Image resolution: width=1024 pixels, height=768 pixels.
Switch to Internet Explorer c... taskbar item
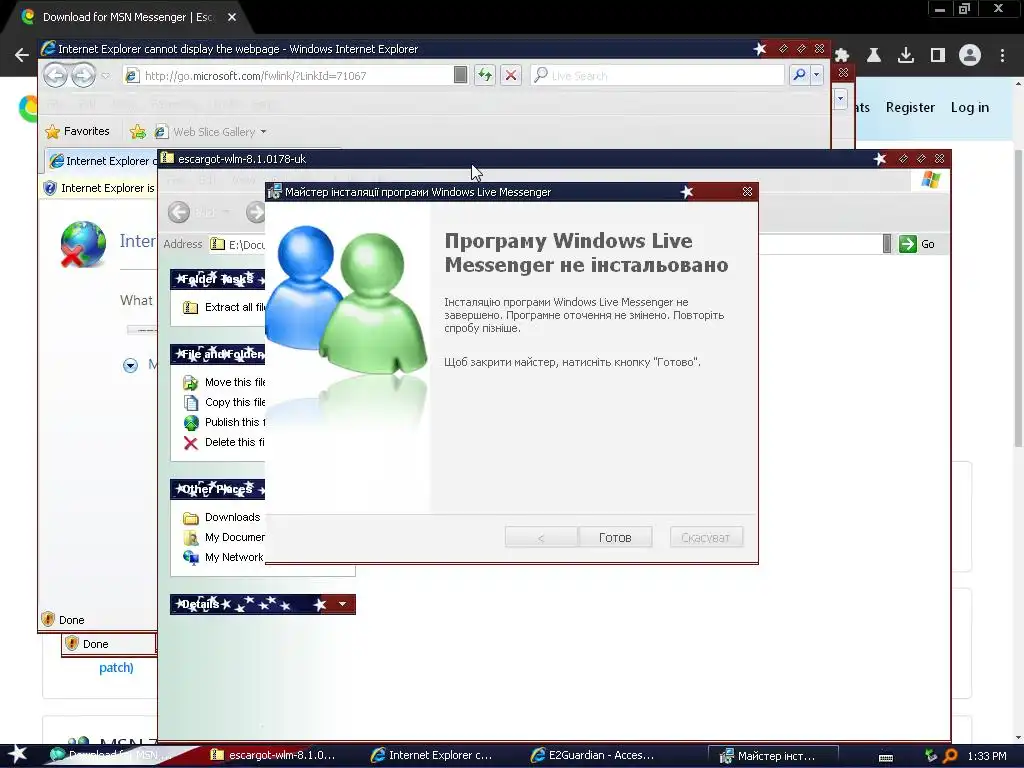click(x=432, y=756)
